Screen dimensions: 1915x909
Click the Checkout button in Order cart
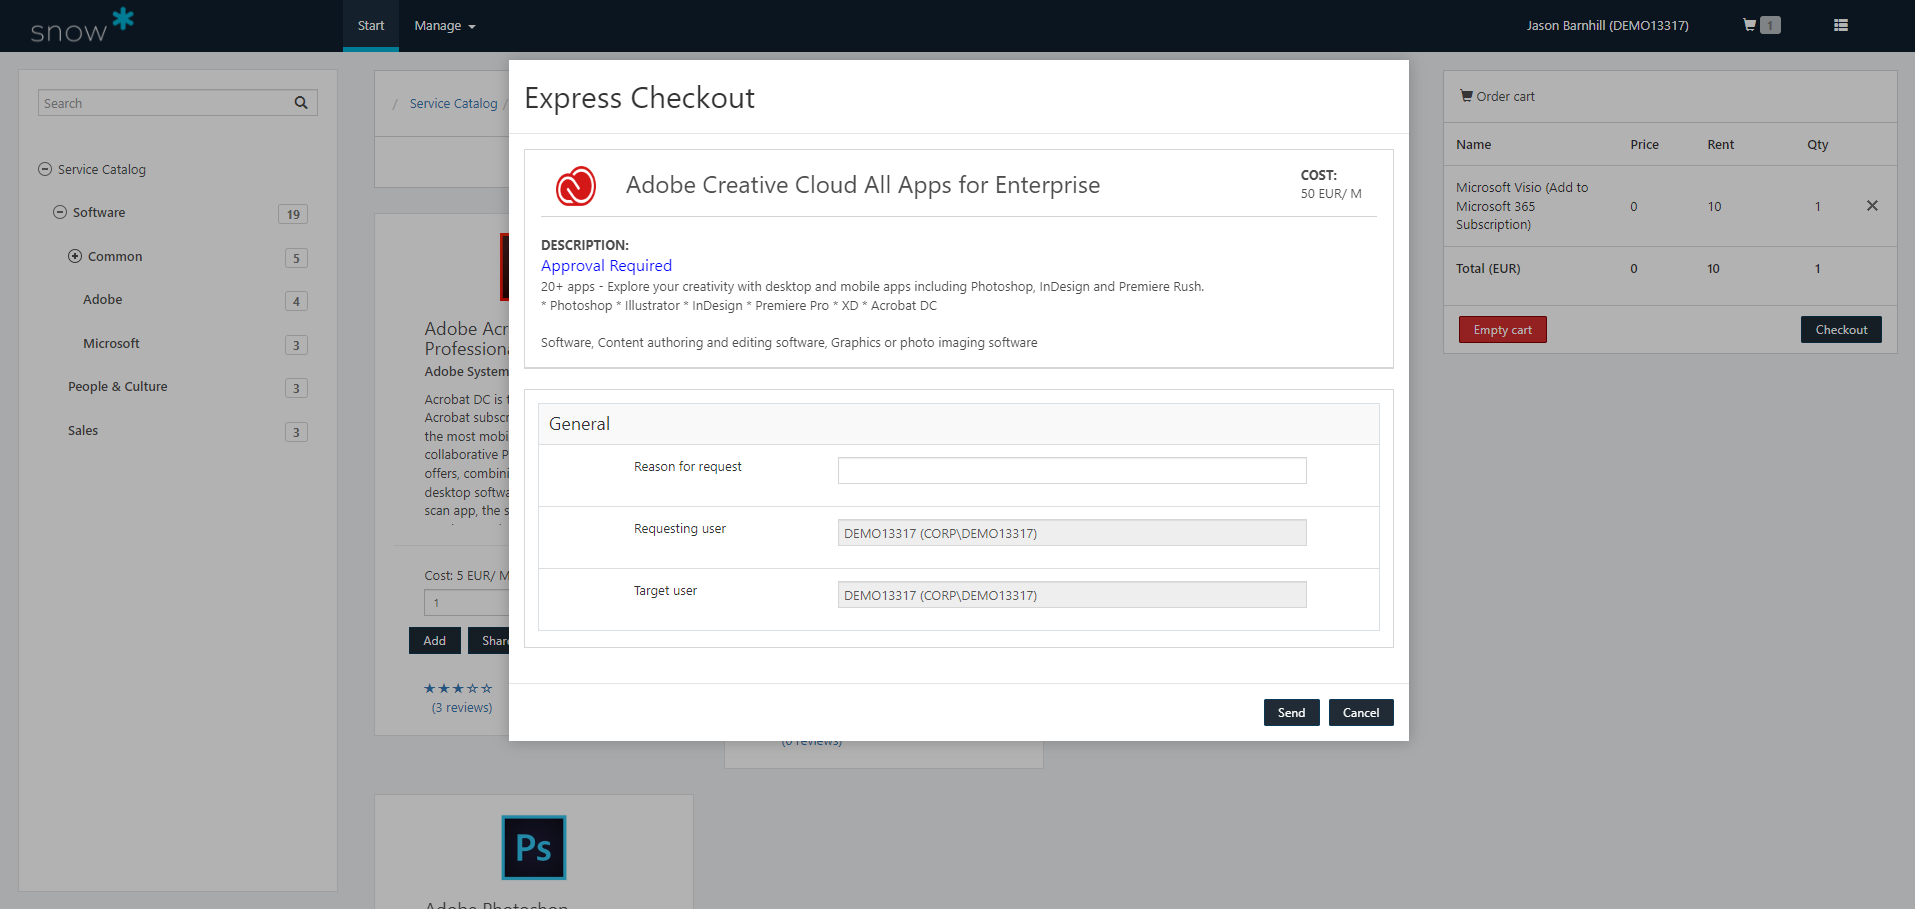click(x=1841, y=330)
